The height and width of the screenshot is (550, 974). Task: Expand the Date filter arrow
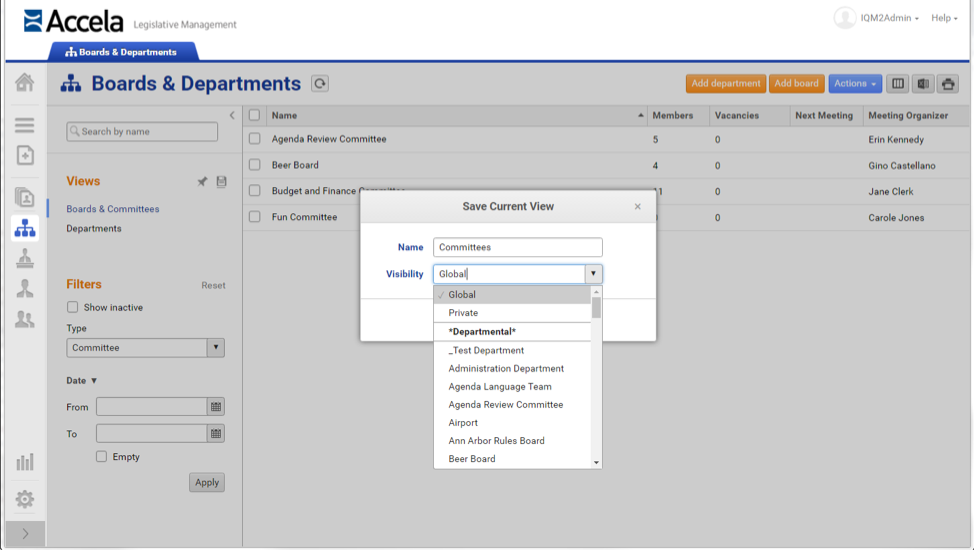94,380
